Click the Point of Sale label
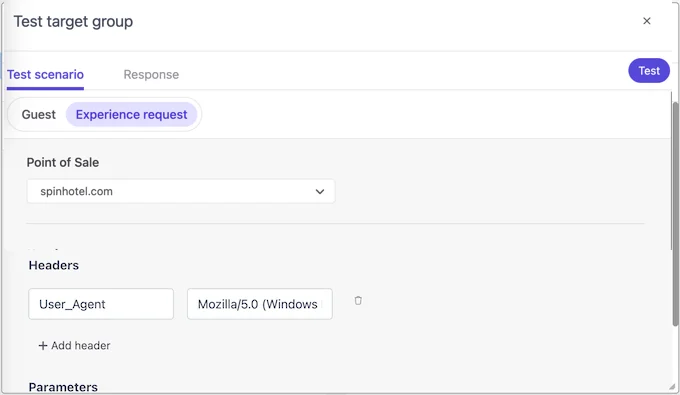 pyautogui.click(x=63, y=162)
